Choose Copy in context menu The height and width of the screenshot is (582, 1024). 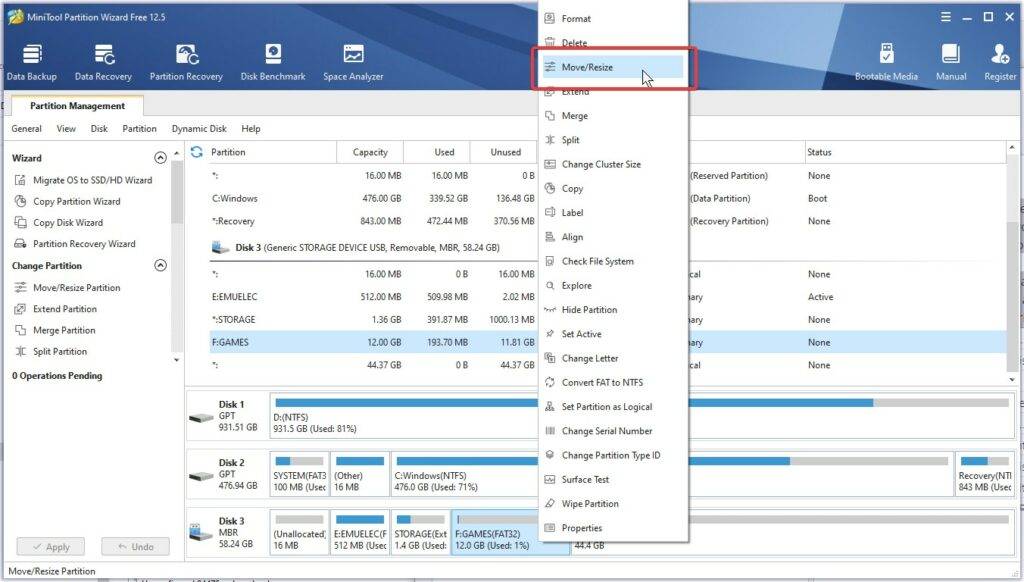pos(613,189)
